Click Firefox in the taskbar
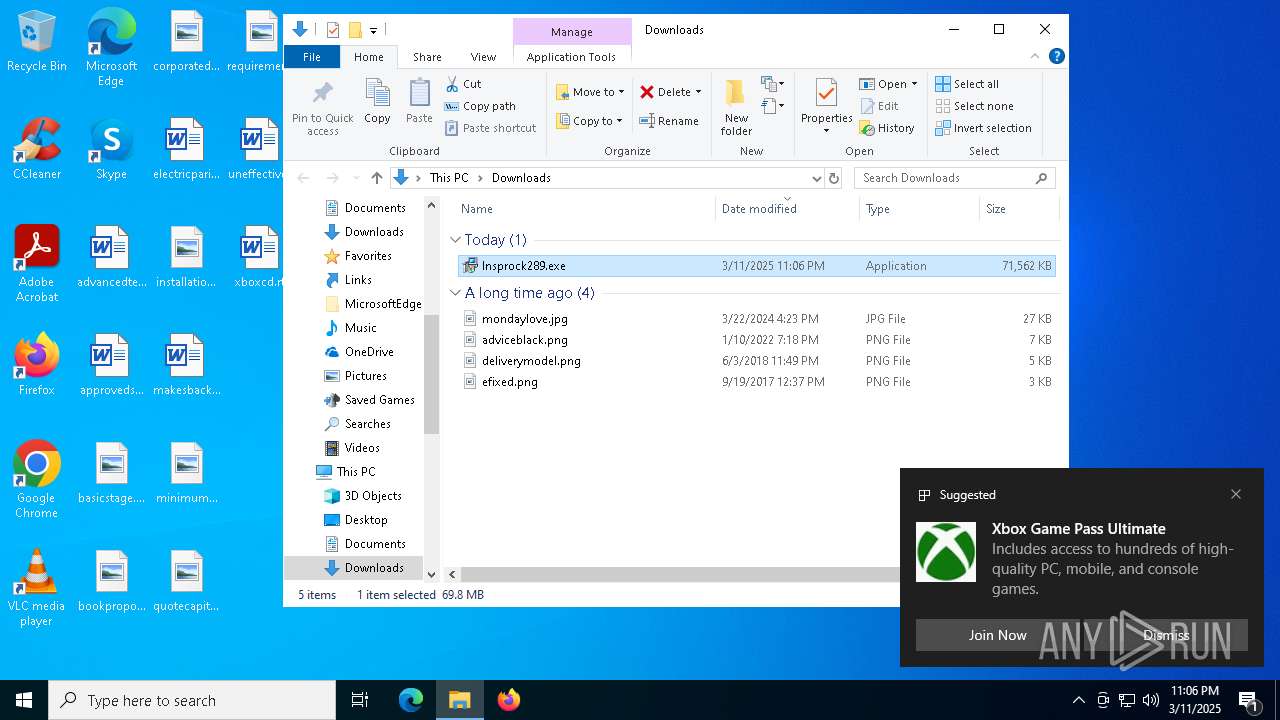The width and height of the screenshot is (1280, 720). pos(509,700)
